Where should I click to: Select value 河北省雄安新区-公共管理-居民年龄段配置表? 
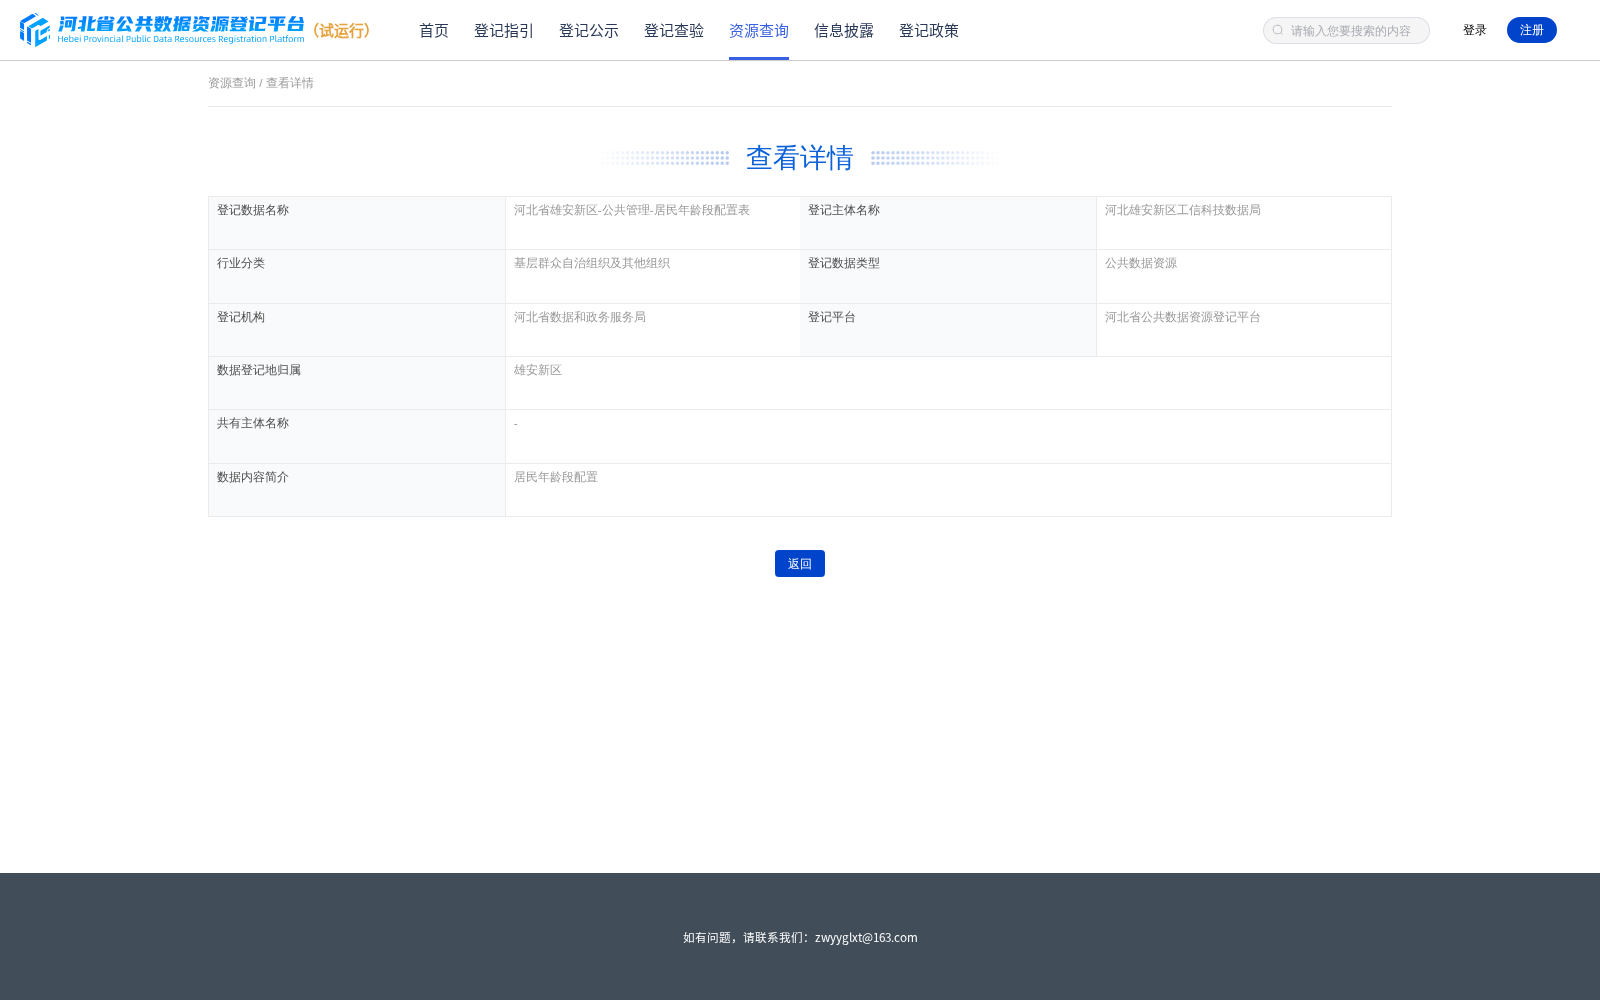pyautogui.click(x=632, y=210)
